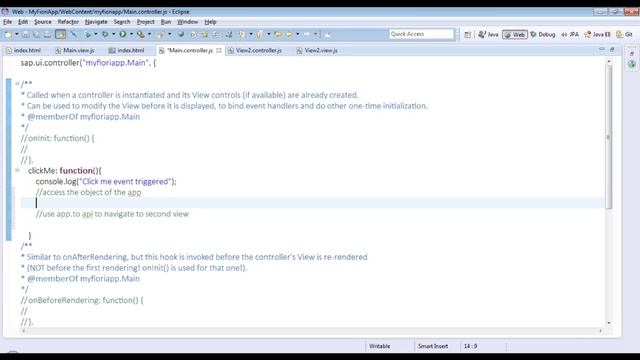640x360 pixels.
Task: Close the Main.controller.js tab
Action: tap(219, 51)
